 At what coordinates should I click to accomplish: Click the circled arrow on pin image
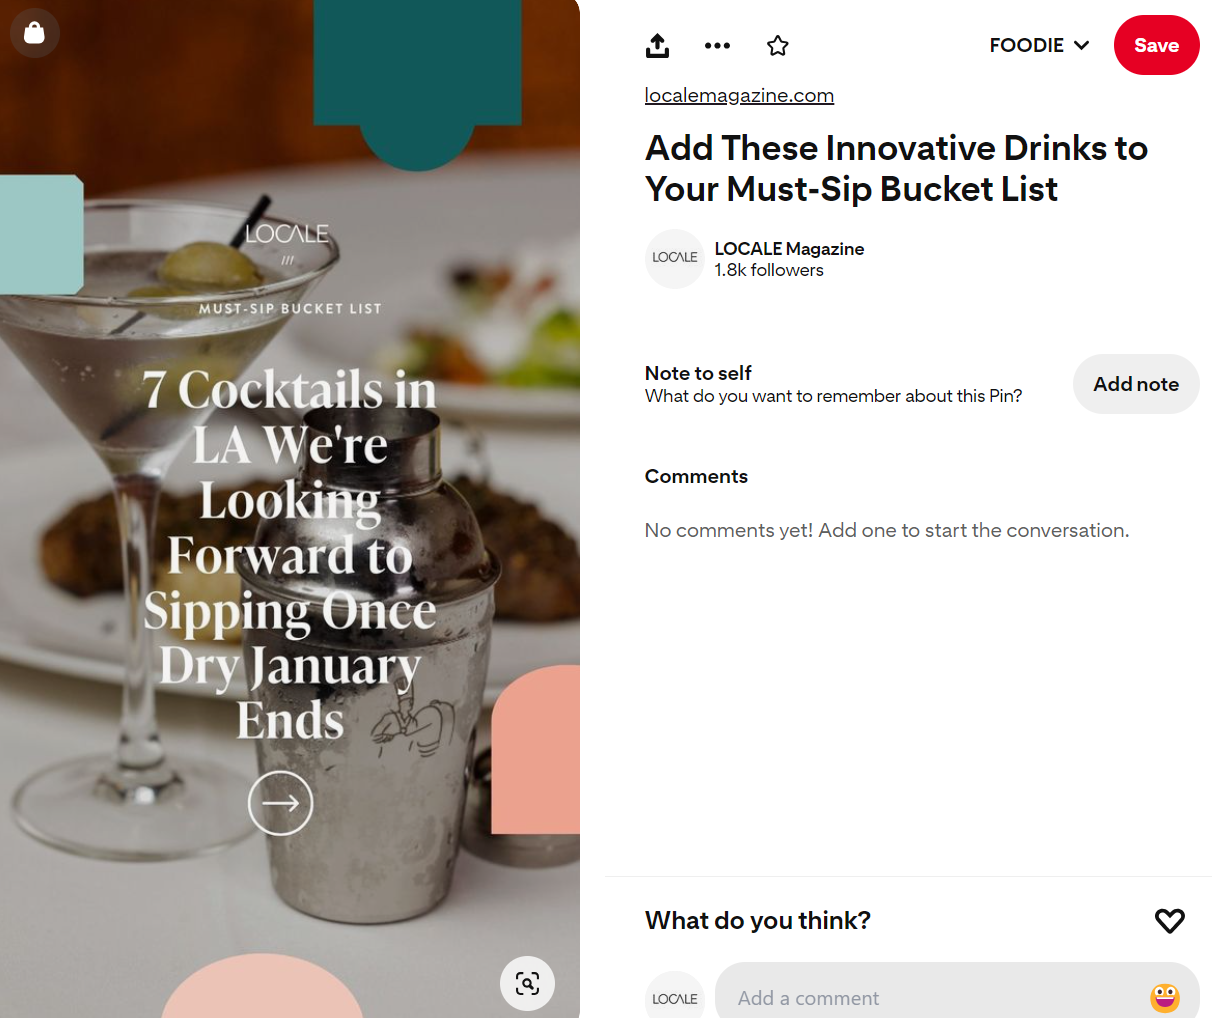[280, 803]
